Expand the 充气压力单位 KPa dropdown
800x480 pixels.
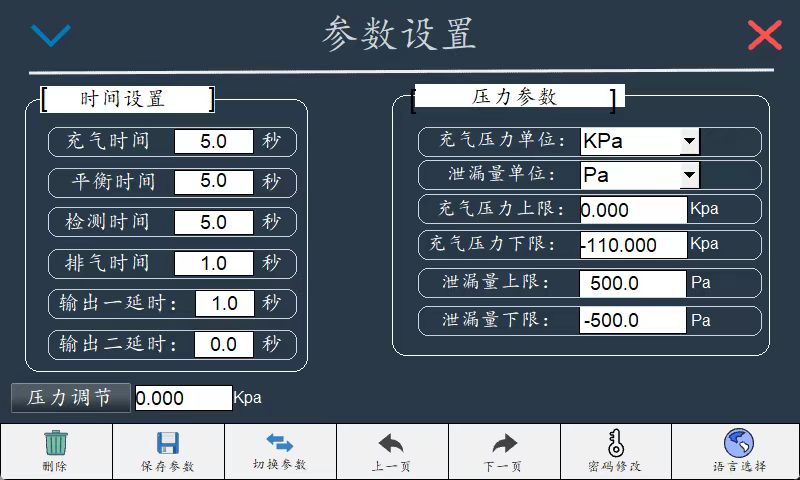[x=689, y=141]
